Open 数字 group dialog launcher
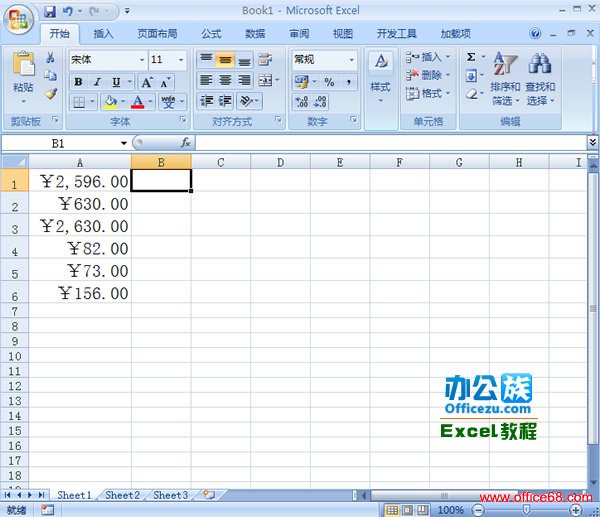Screen dimensions: 600x517 click(354, 120)
